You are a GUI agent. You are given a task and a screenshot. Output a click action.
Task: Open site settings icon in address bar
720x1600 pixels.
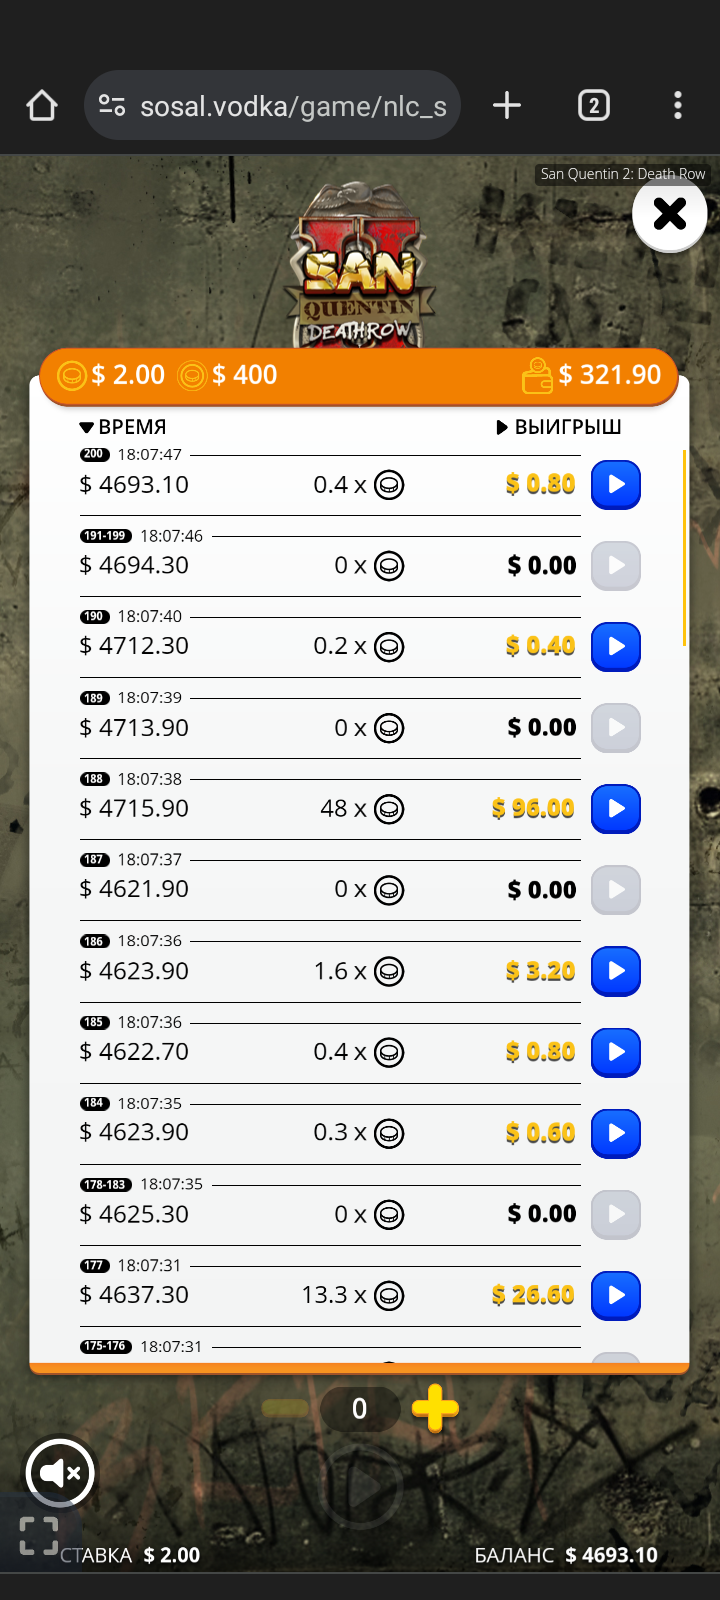(111, 105)
